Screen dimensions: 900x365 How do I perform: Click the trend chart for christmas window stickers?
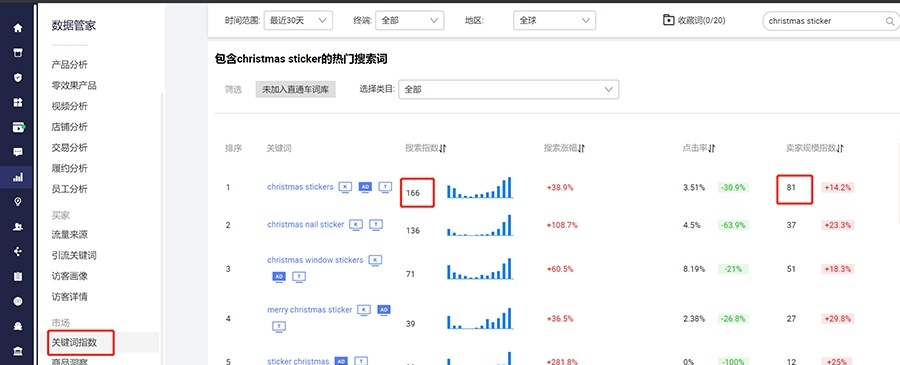click(480, 269)
